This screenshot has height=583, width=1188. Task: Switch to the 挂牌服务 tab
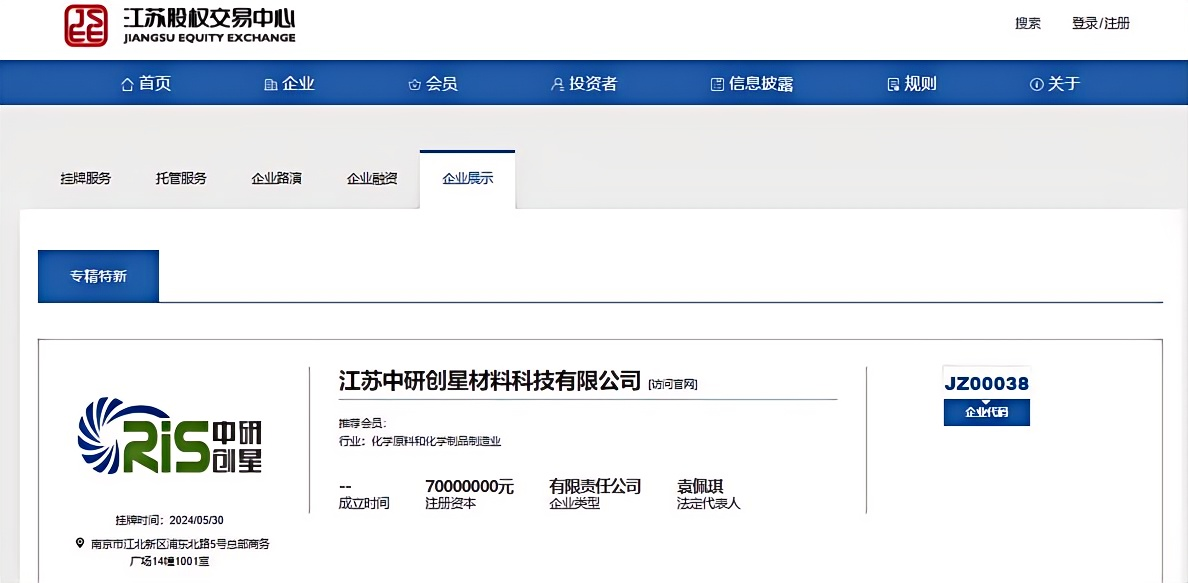(85, 177)
